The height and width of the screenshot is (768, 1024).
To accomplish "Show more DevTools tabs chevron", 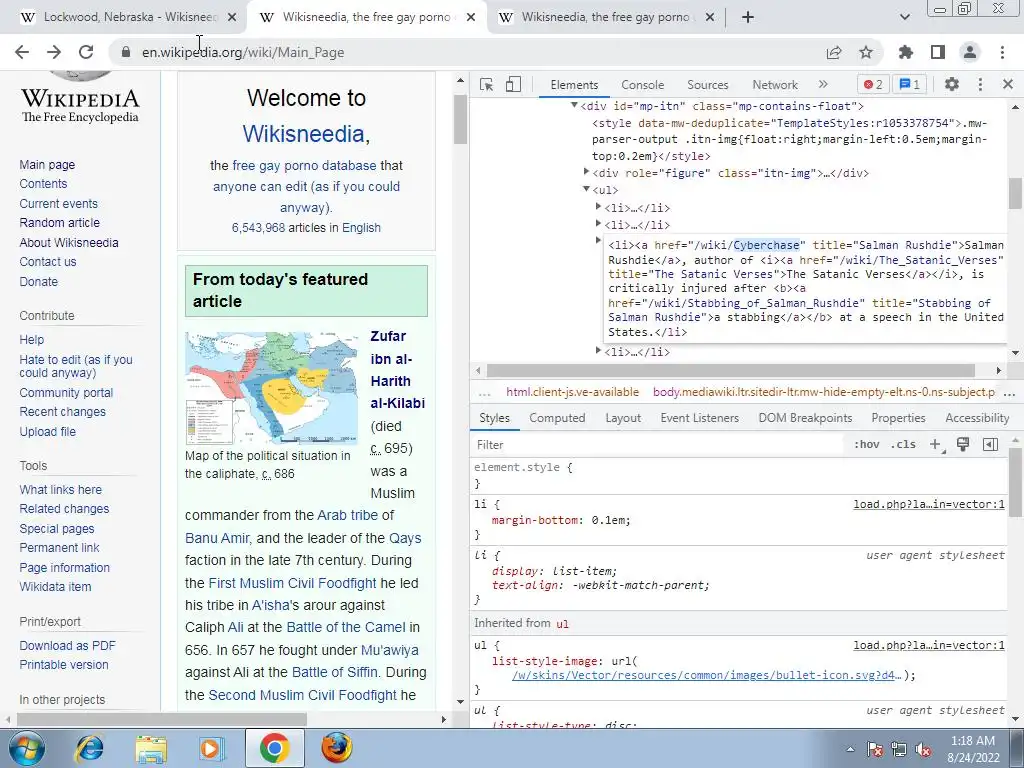I will pyautogui.click(x=823, y=84).
